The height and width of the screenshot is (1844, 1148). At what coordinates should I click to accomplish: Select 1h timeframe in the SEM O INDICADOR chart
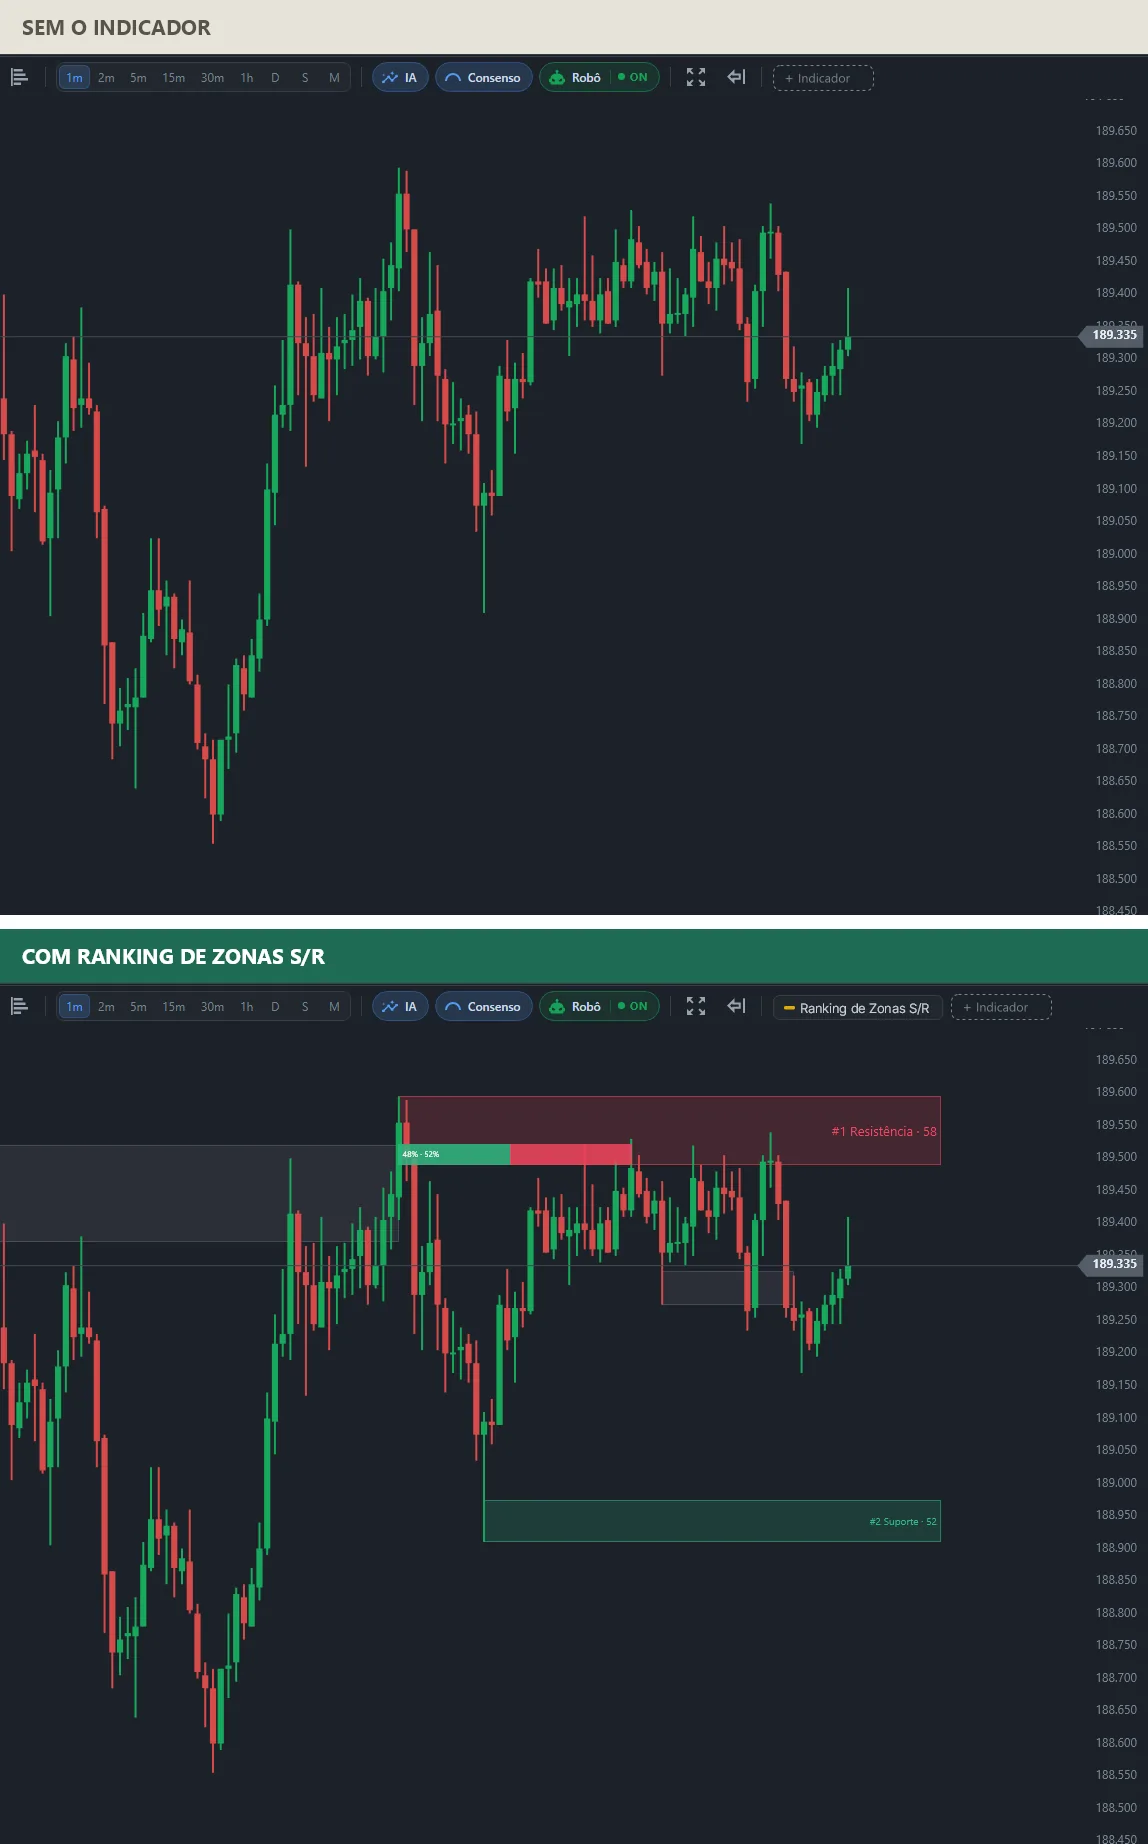(247, 78)
